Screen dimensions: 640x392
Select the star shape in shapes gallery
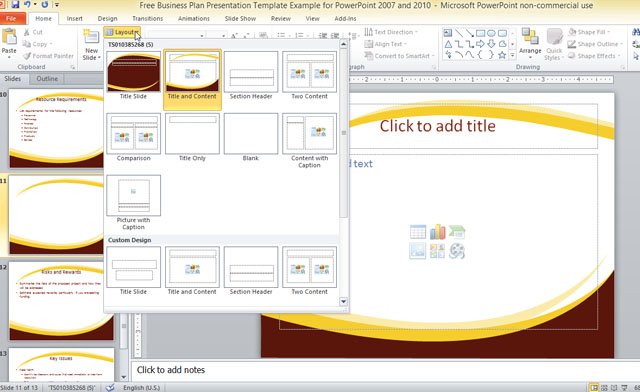[x=502, y=55]
